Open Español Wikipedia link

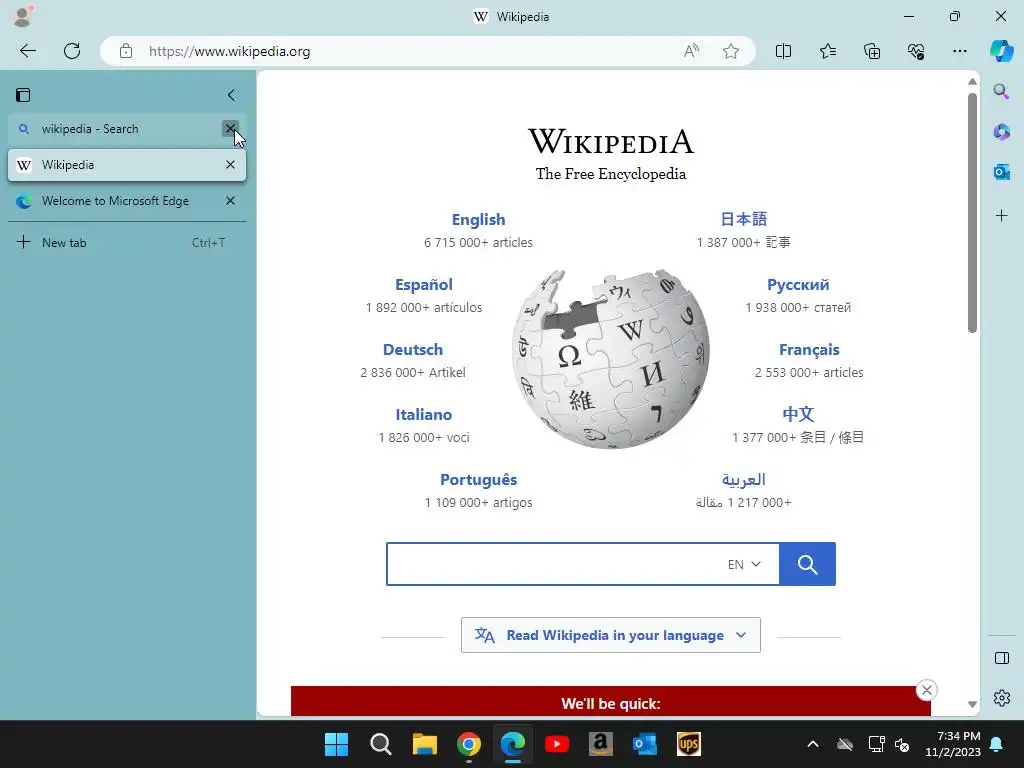tap(424, 285)
